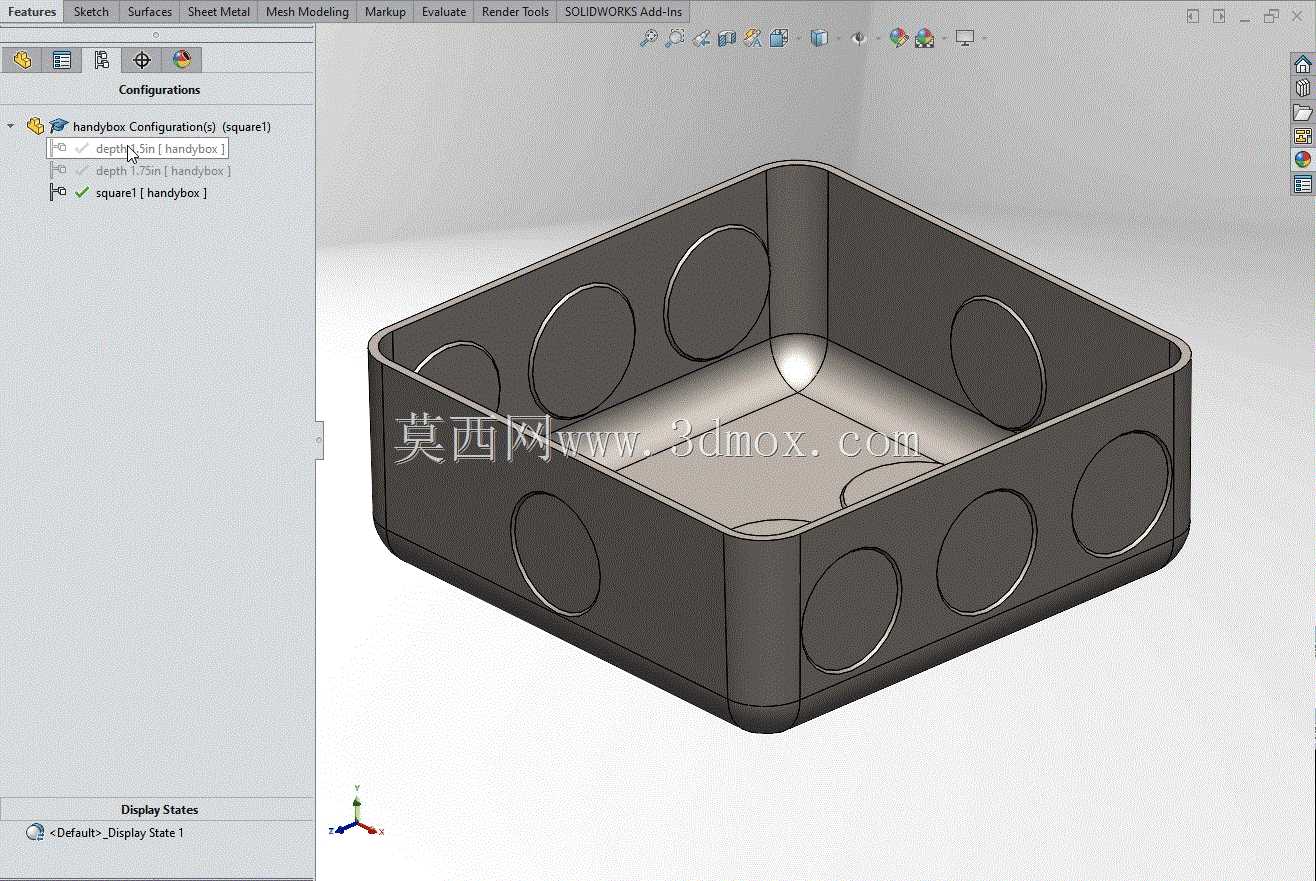This screenshot has height=881, width=1316.
Task: Open the Render Tools tab
Action: [x=515, y=12]
